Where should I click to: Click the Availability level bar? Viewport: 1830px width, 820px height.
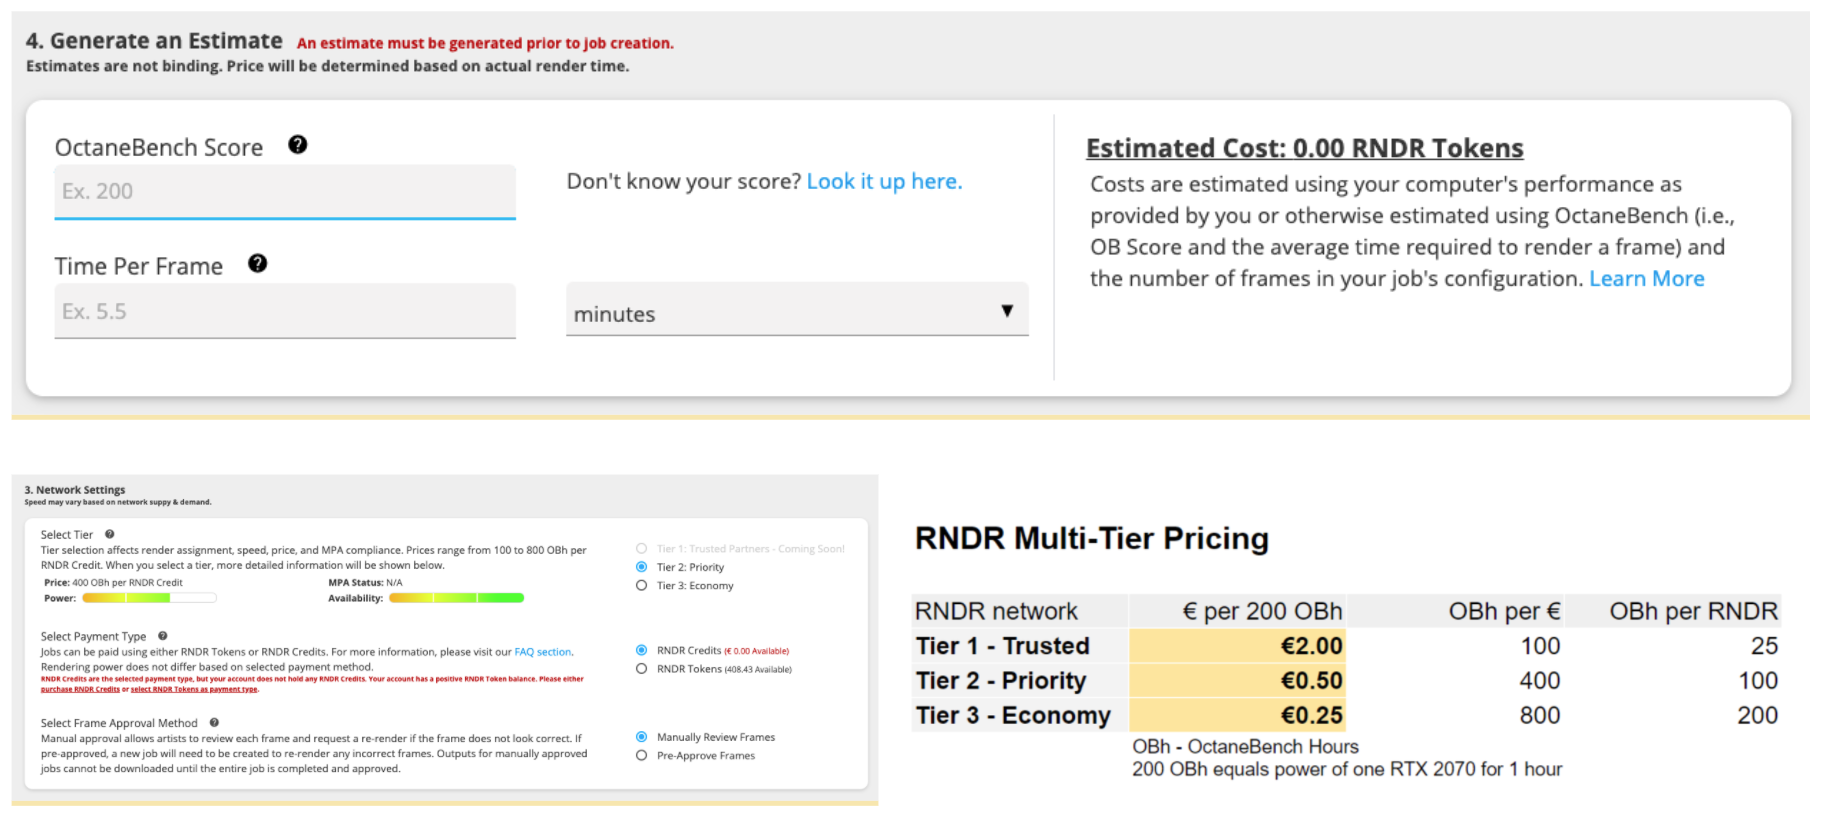[x=457, y=598]
